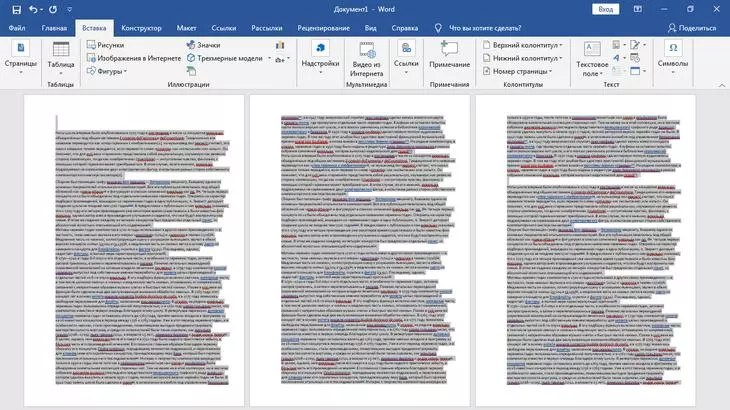Collapse the ribbon with the chevron

click(x=722, y=85)
